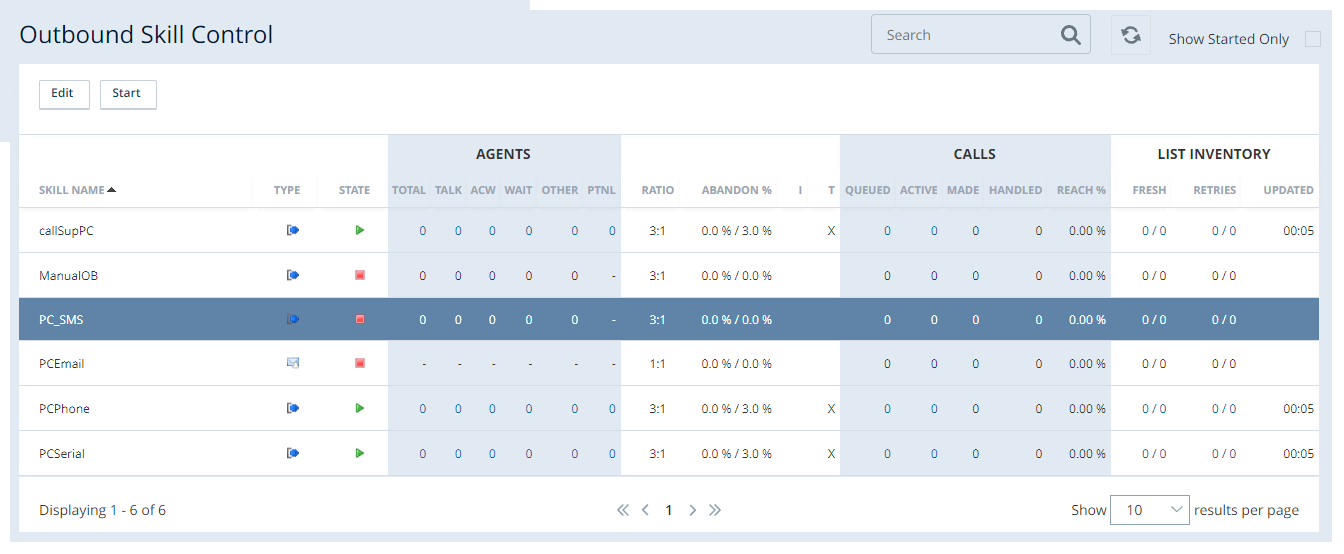The image size is (1344, 554).
Task: Enable the Show Started Only checkbox
Action: (1313, 39)
